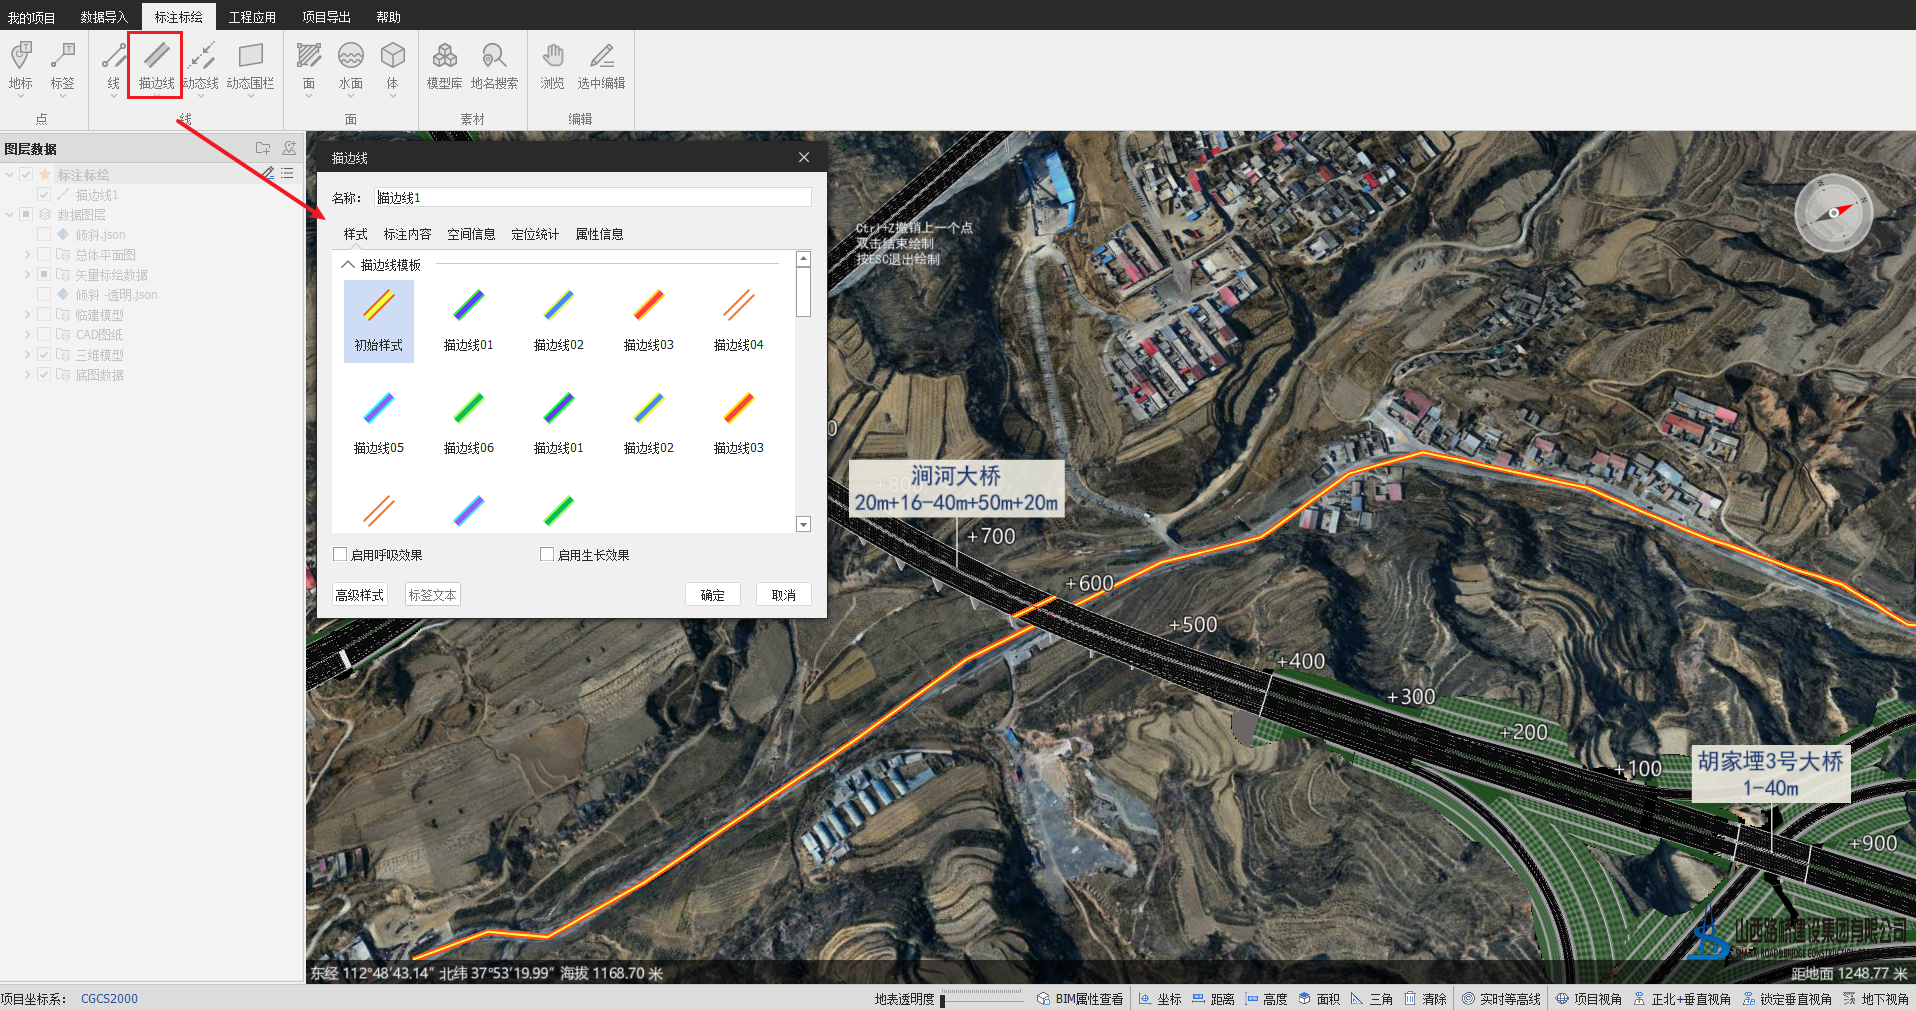Viewport: 1916px width, 1010px height.
Task: Switch to 浏览 browse mode
Action: 552,65
